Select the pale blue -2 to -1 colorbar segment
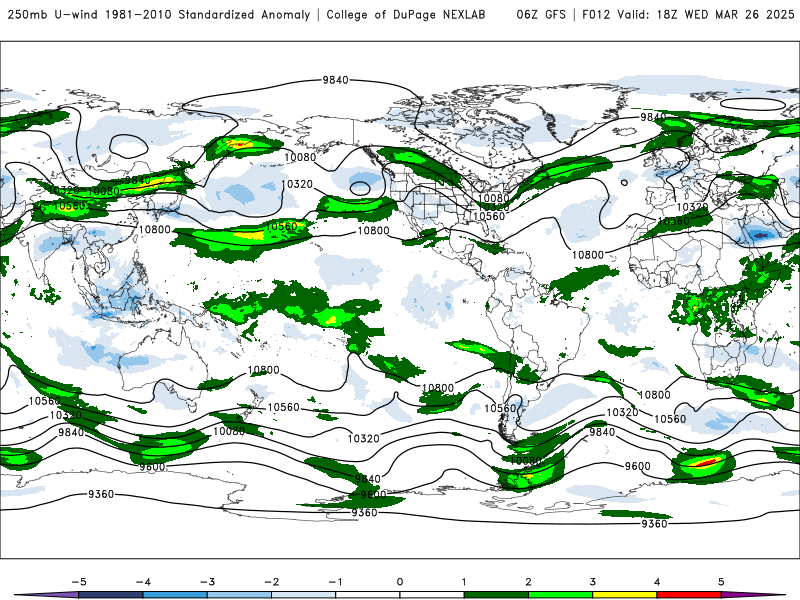 pos(304,595)
